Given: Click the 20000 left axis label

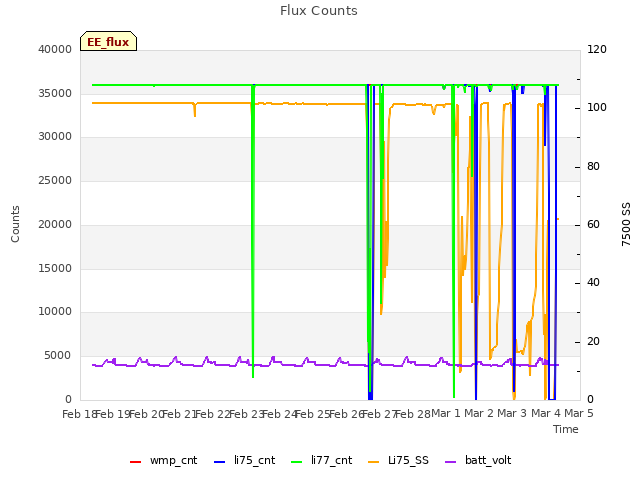Looking at the screenshot, I should pyautogui.click(x=55, y=224).
